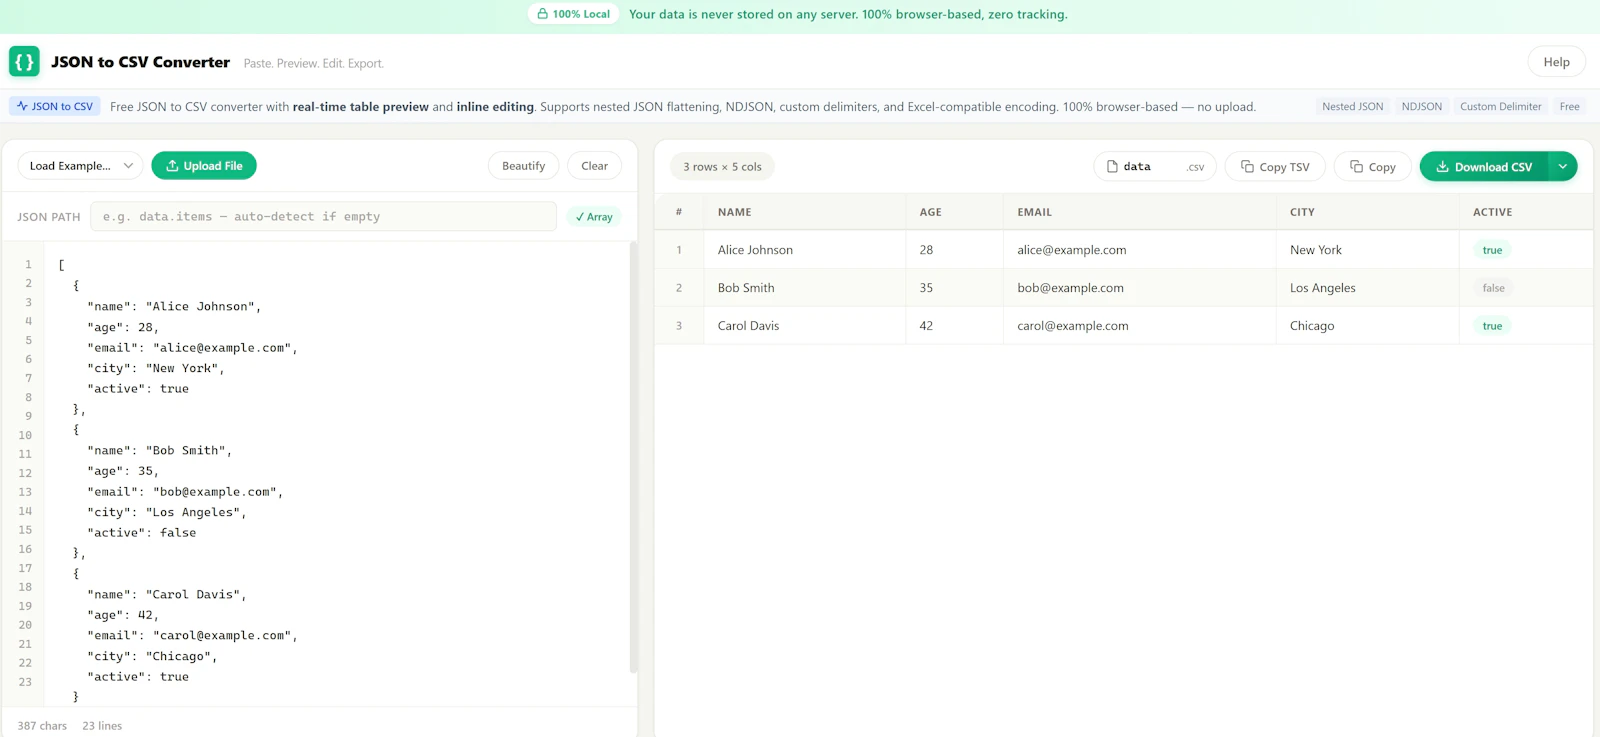Click the CITY column header
Viewport: 1600px width, 737px height.
point(1367,212)
